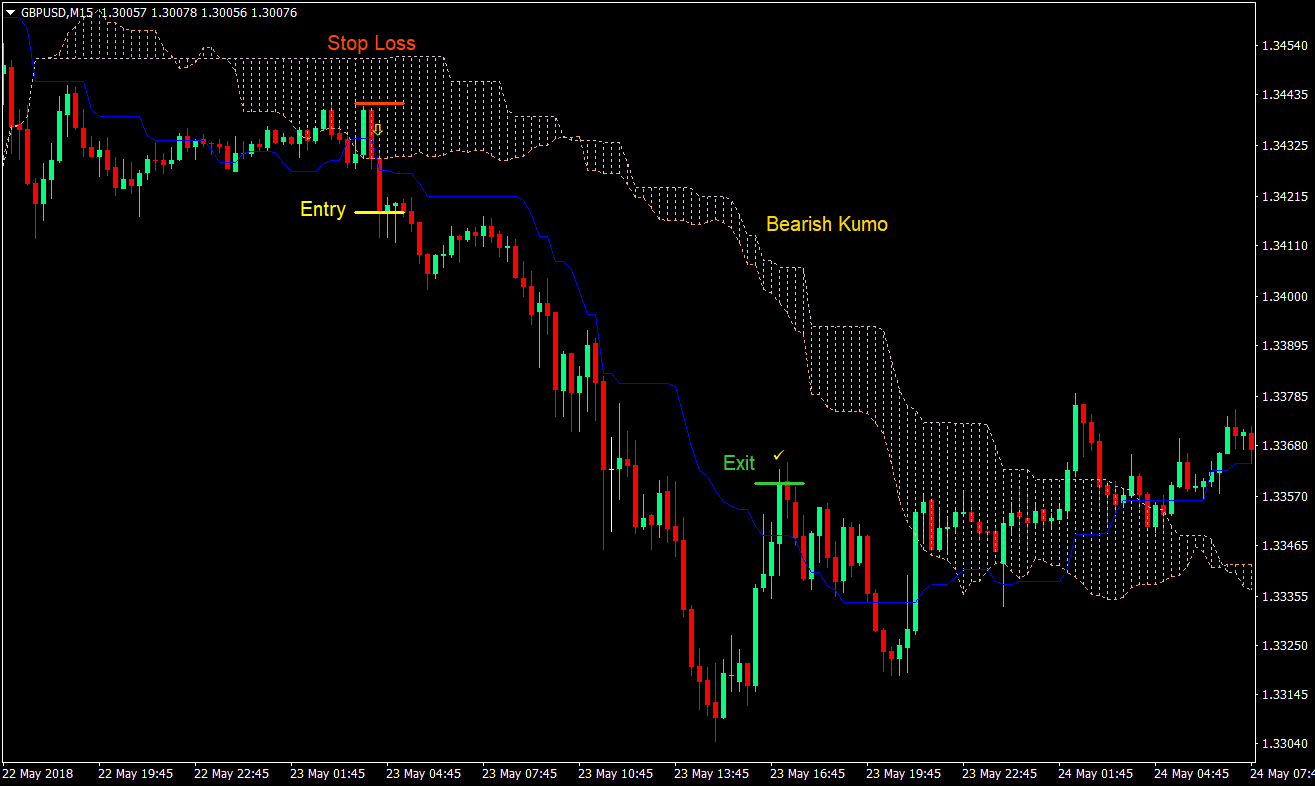Image resolution: width=1315 pixels, height=786 pixels.
Task: Click the Exit text label
Action: tap(738, 463)
